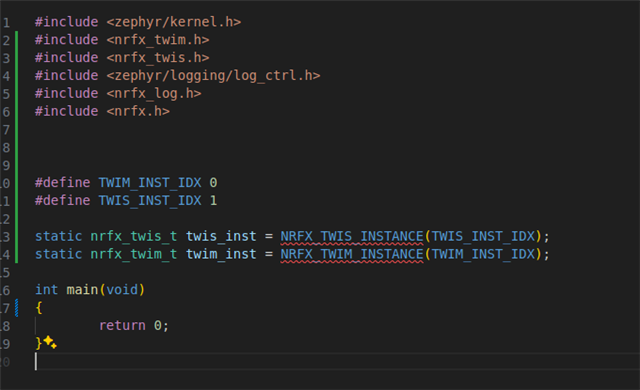Click the nrfx_log.h include path
640x390 pixels.
154,93
